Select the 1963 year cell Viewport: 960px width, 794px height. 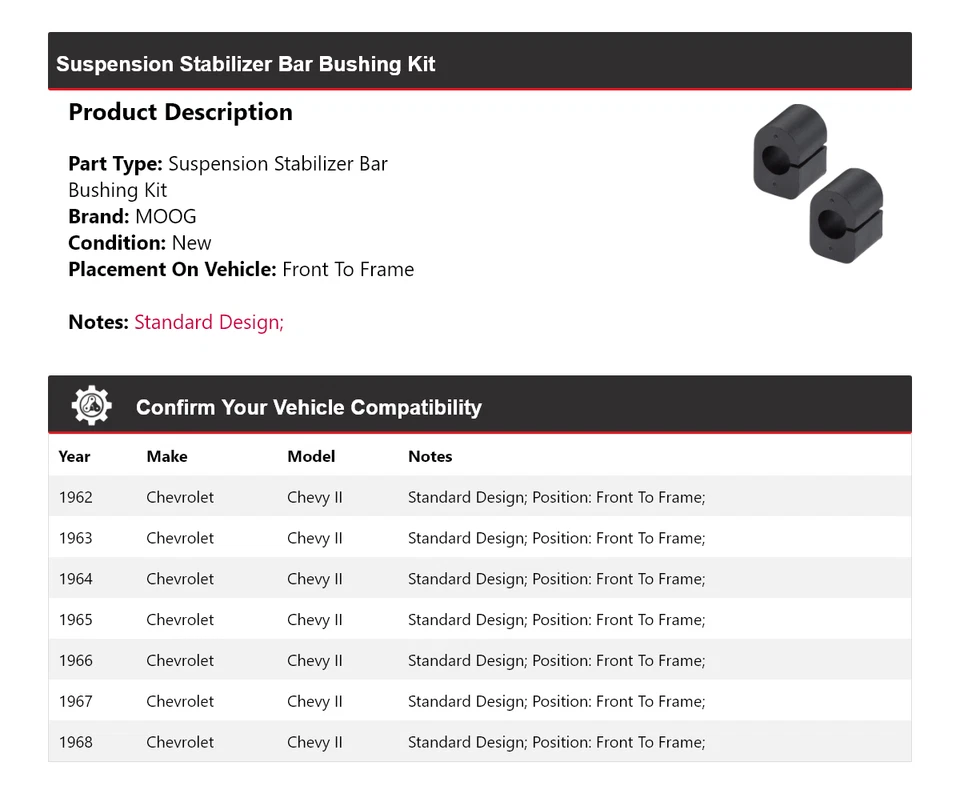[75, 538]
